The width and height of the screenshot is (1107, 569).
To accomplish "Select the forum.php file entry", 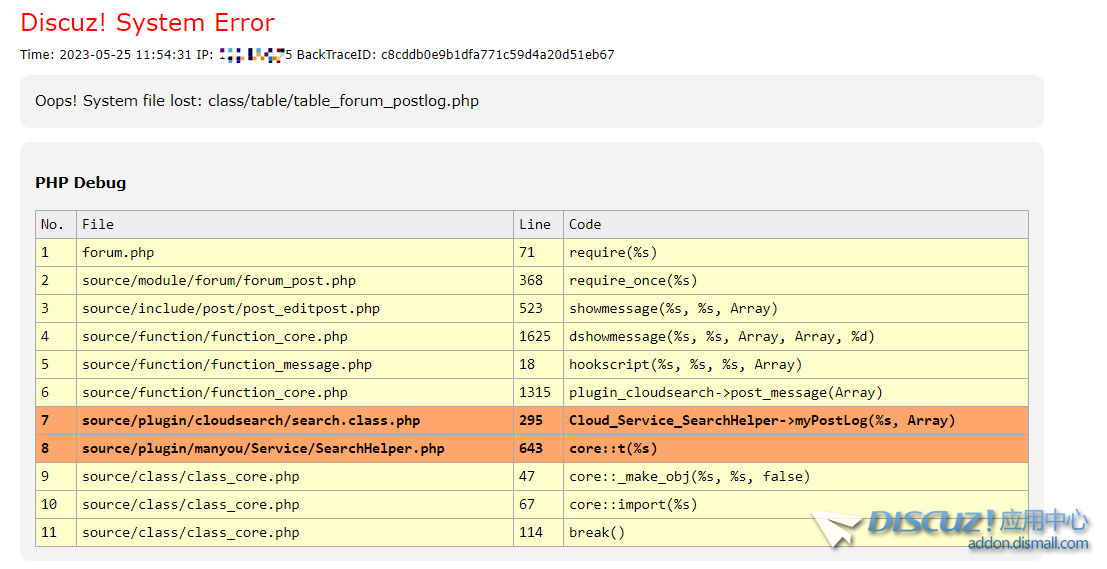I will (x=117, y=252).
